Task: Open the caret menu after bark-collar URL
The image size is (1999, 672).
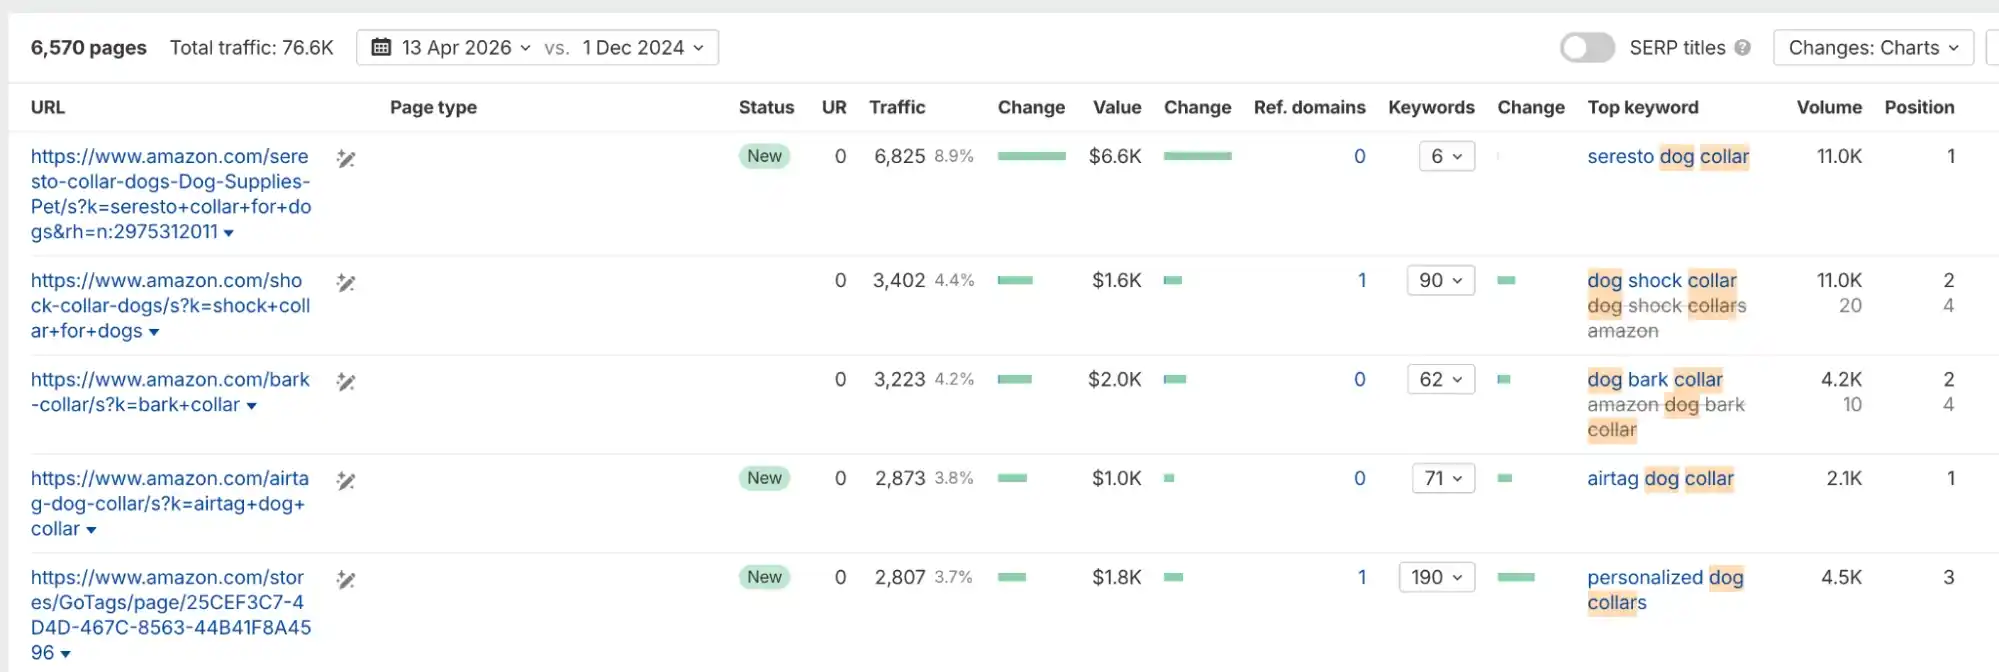Action: click(x=252, y=406)
